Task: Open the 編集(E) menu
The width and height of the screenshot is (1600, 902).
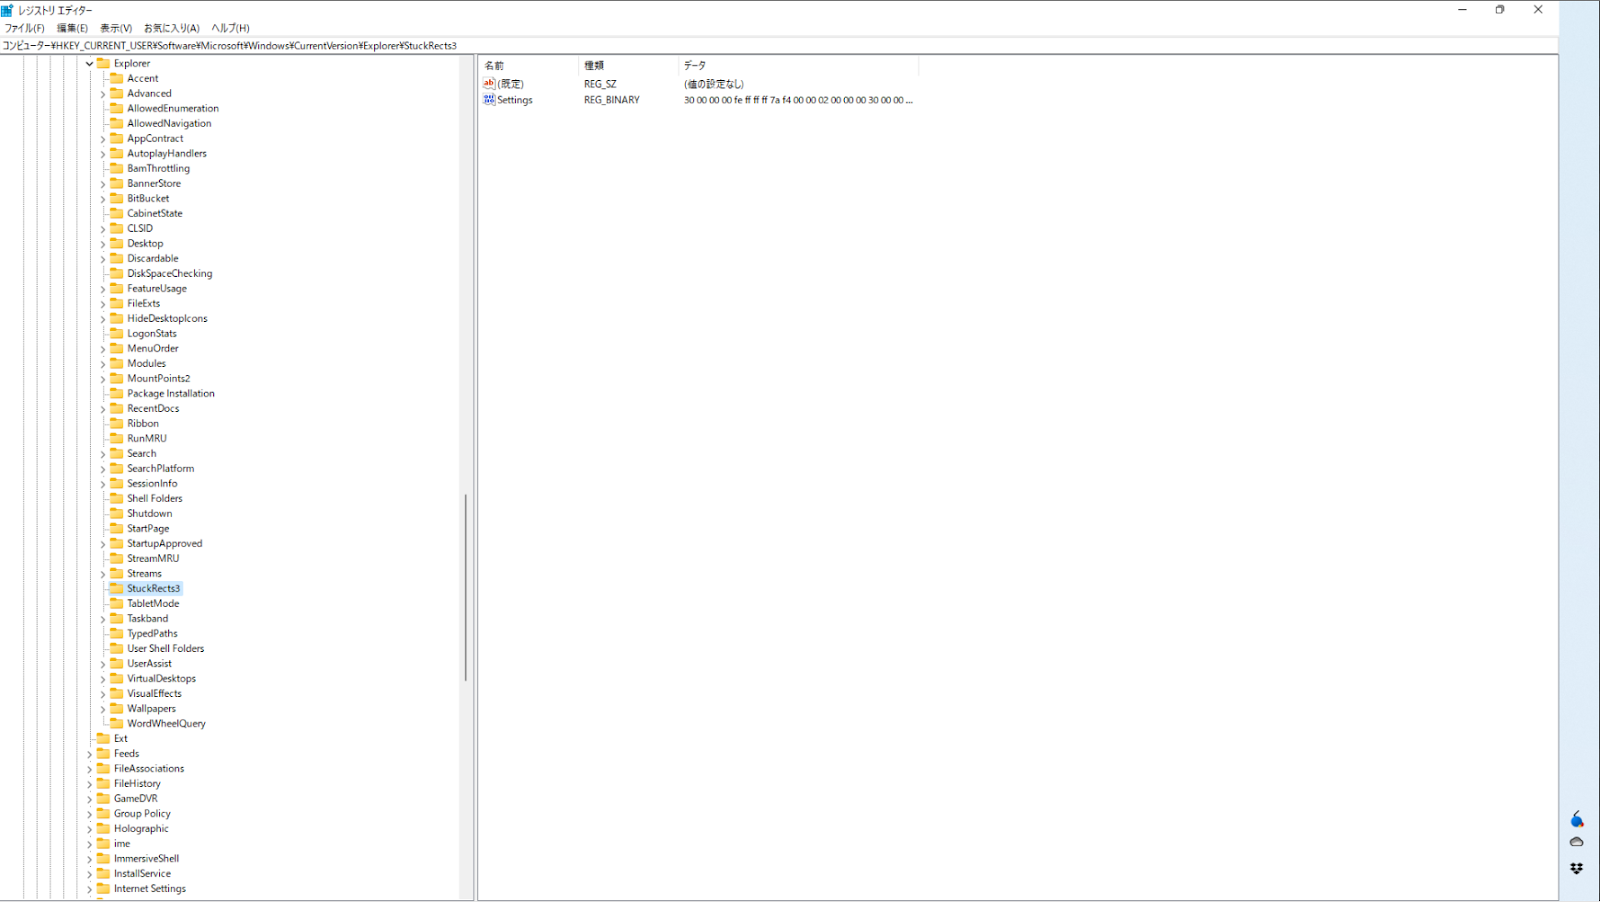Action: tap(72, 28)
